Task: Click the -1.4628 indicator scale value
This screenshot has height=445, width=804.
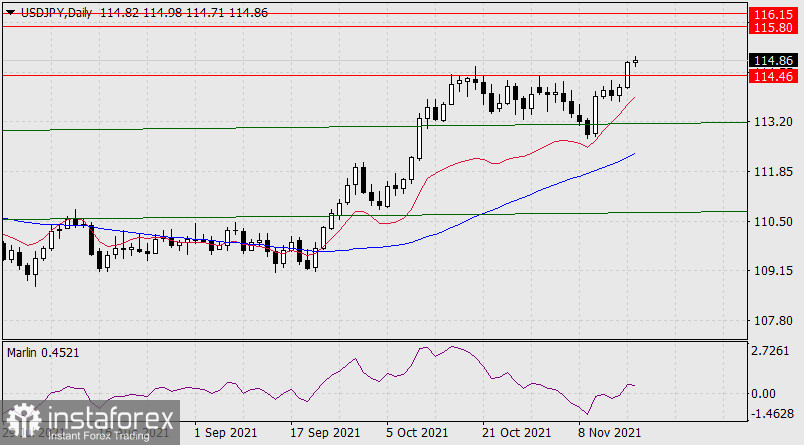Action: (x=771, y=413)
